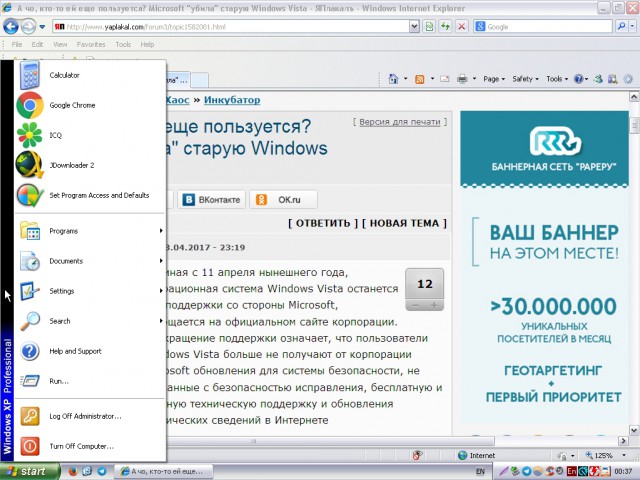Launch JDownloader 2 from the Start menu
640x480 pixels.
(90, 165)
